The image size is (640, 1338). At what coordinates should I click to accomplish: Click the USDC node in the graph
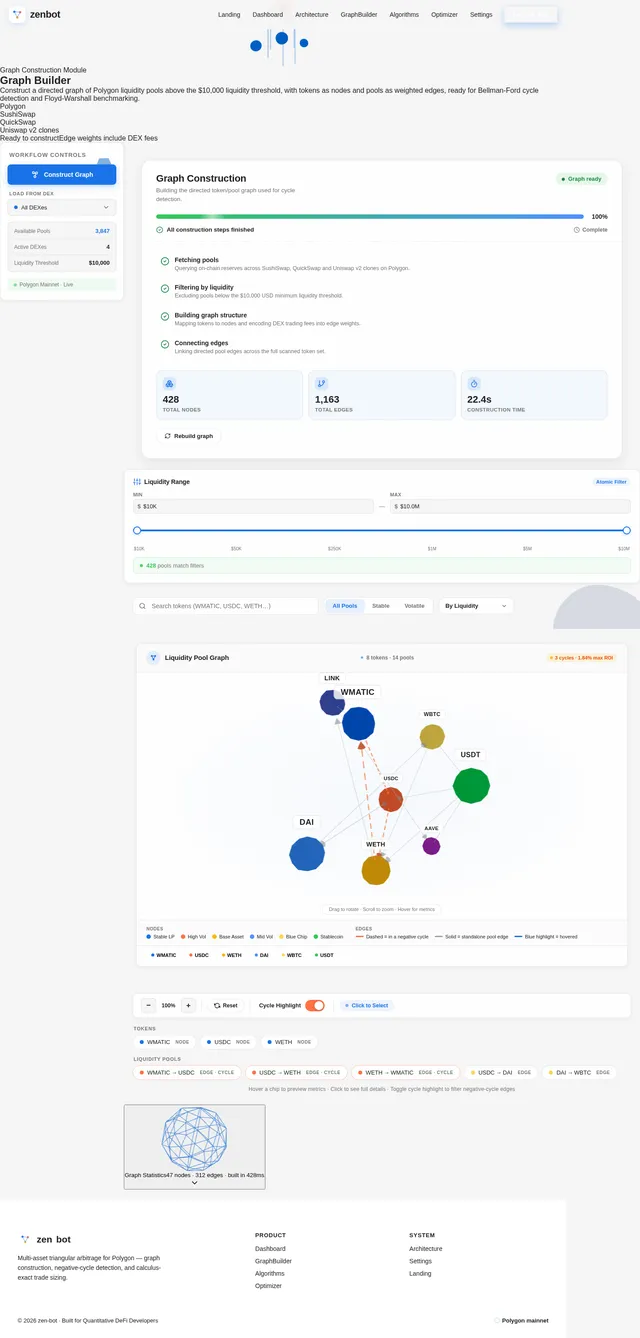391,799
